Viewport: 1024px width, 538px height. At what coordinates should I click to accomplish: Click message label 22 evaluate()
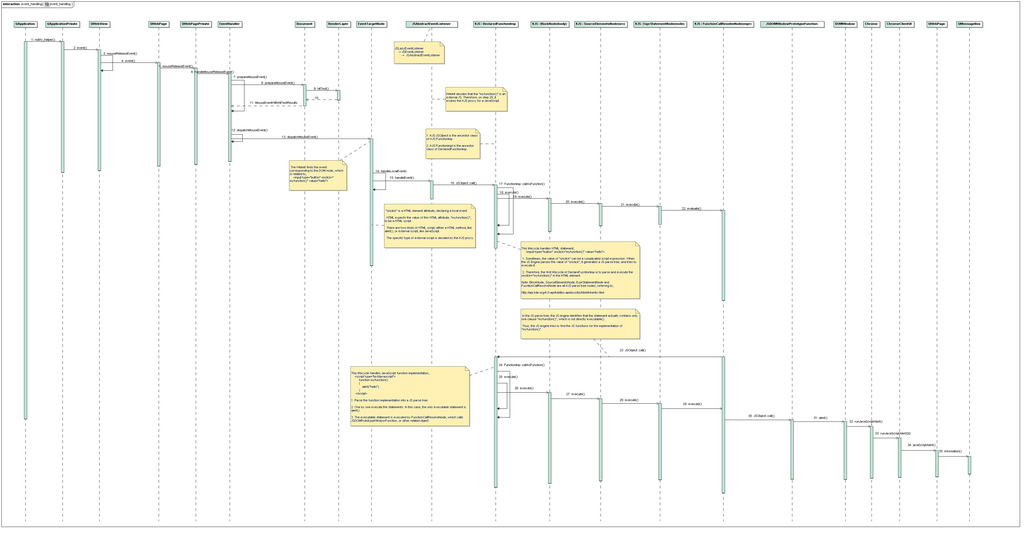click(691, 209)
